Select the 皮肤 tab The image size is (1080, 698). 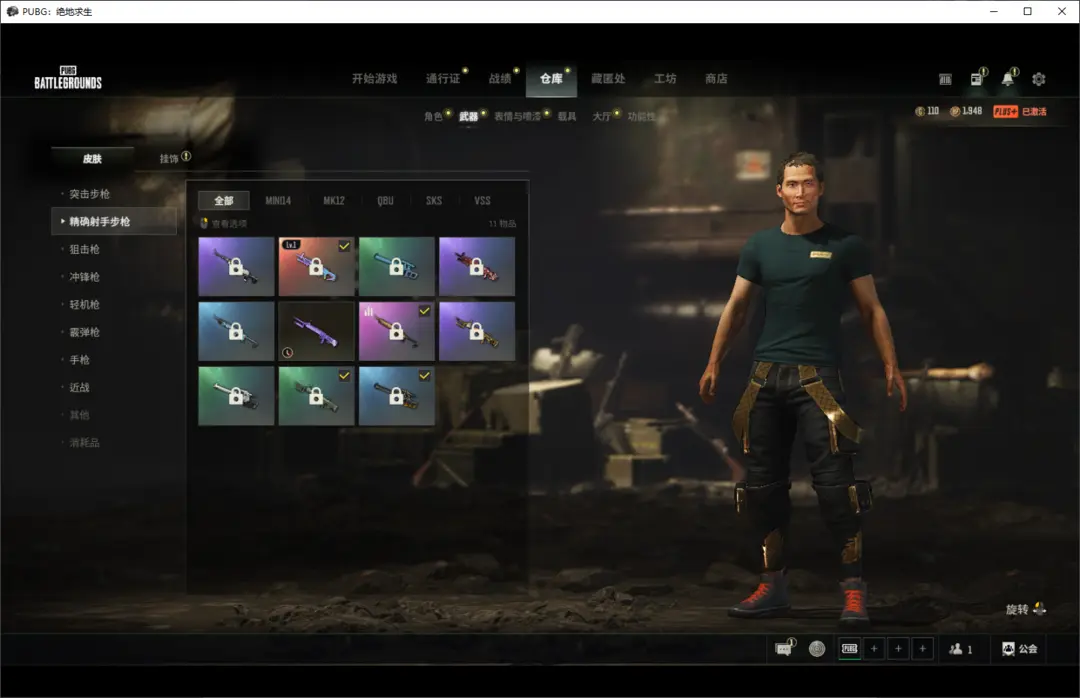tap(92, 158)
